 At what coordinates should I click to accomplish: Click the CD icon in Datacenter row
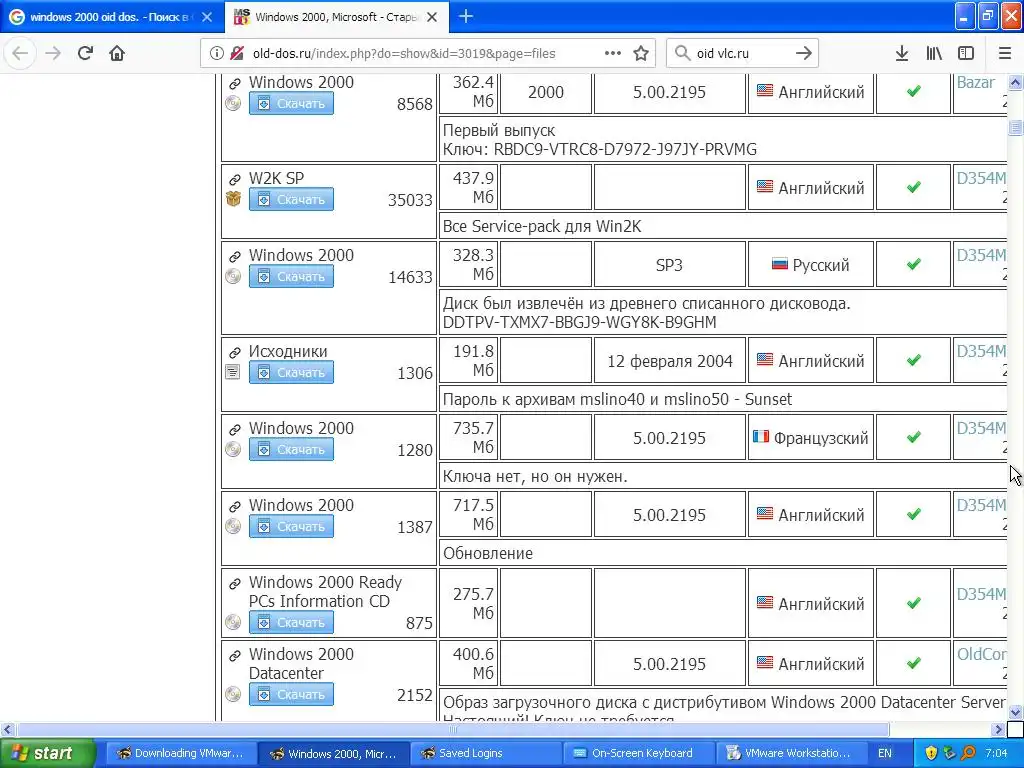[x=233, y=694]
